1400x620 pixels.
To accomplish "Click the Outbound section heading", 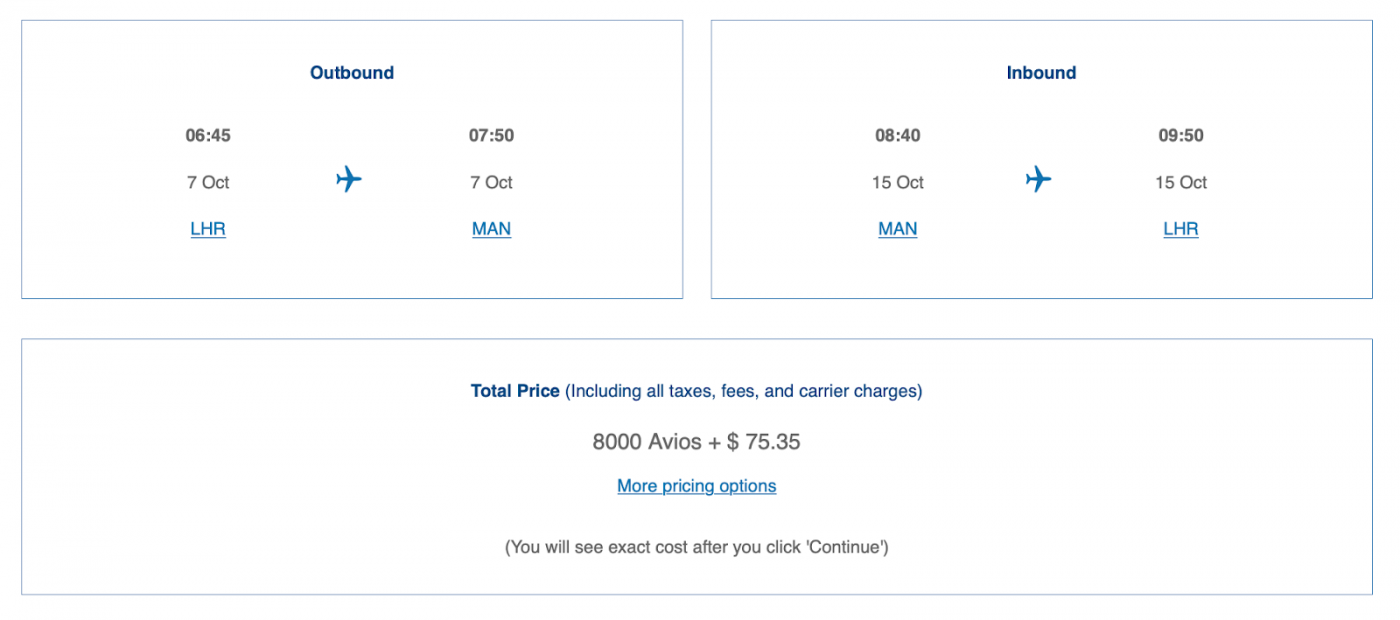I will tap(352, 73).
